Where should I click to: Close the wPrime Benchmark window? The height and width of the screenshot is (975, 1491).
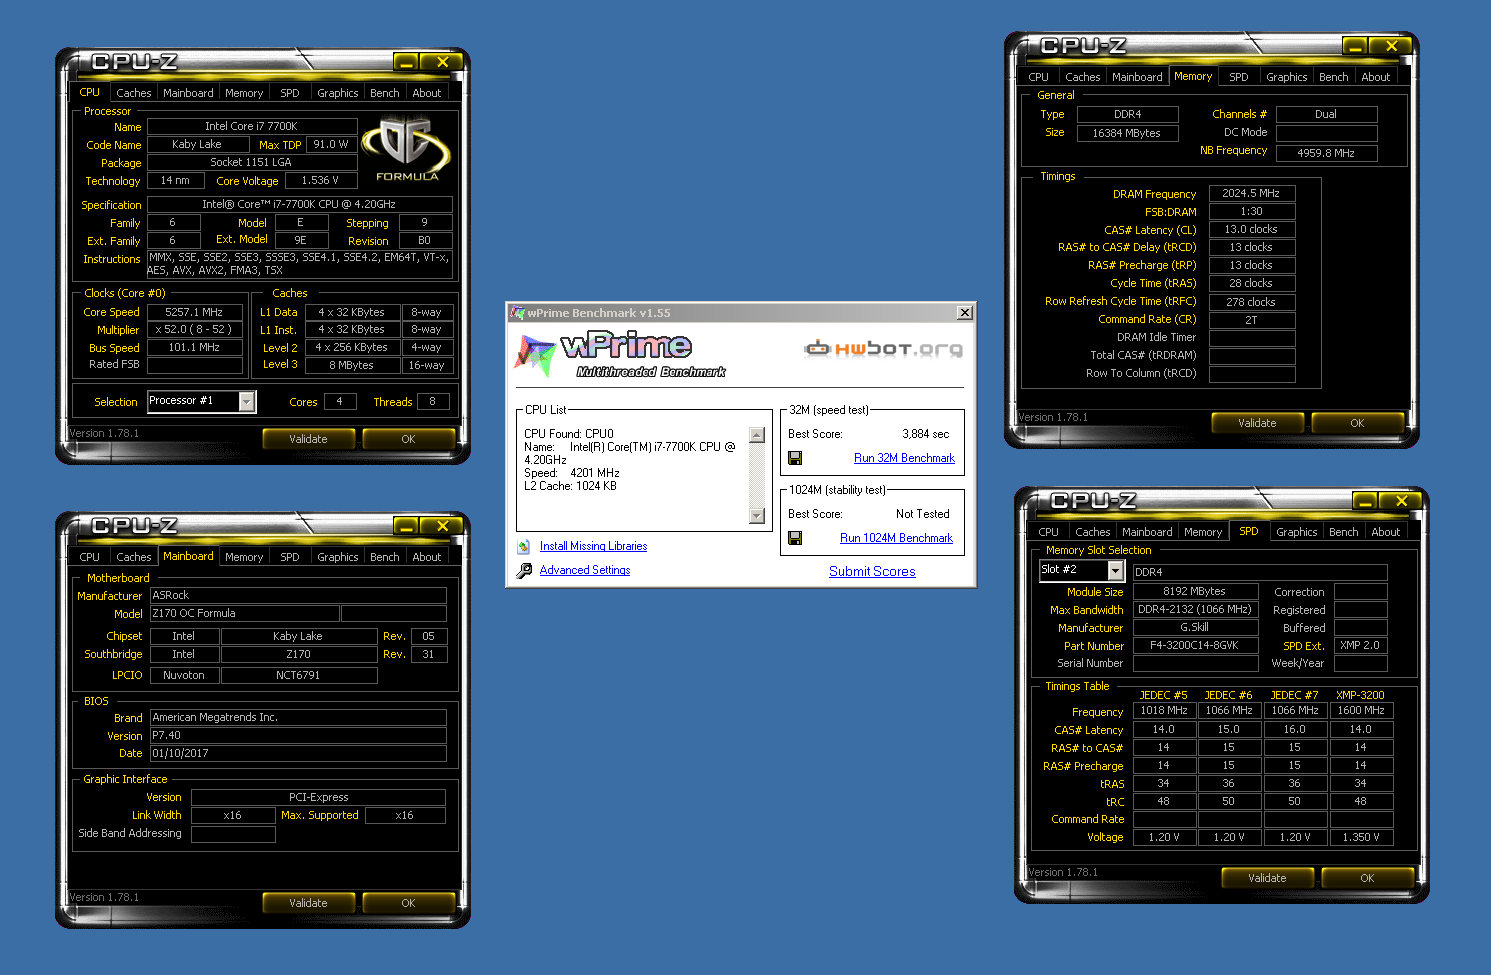tap(965, 313)
